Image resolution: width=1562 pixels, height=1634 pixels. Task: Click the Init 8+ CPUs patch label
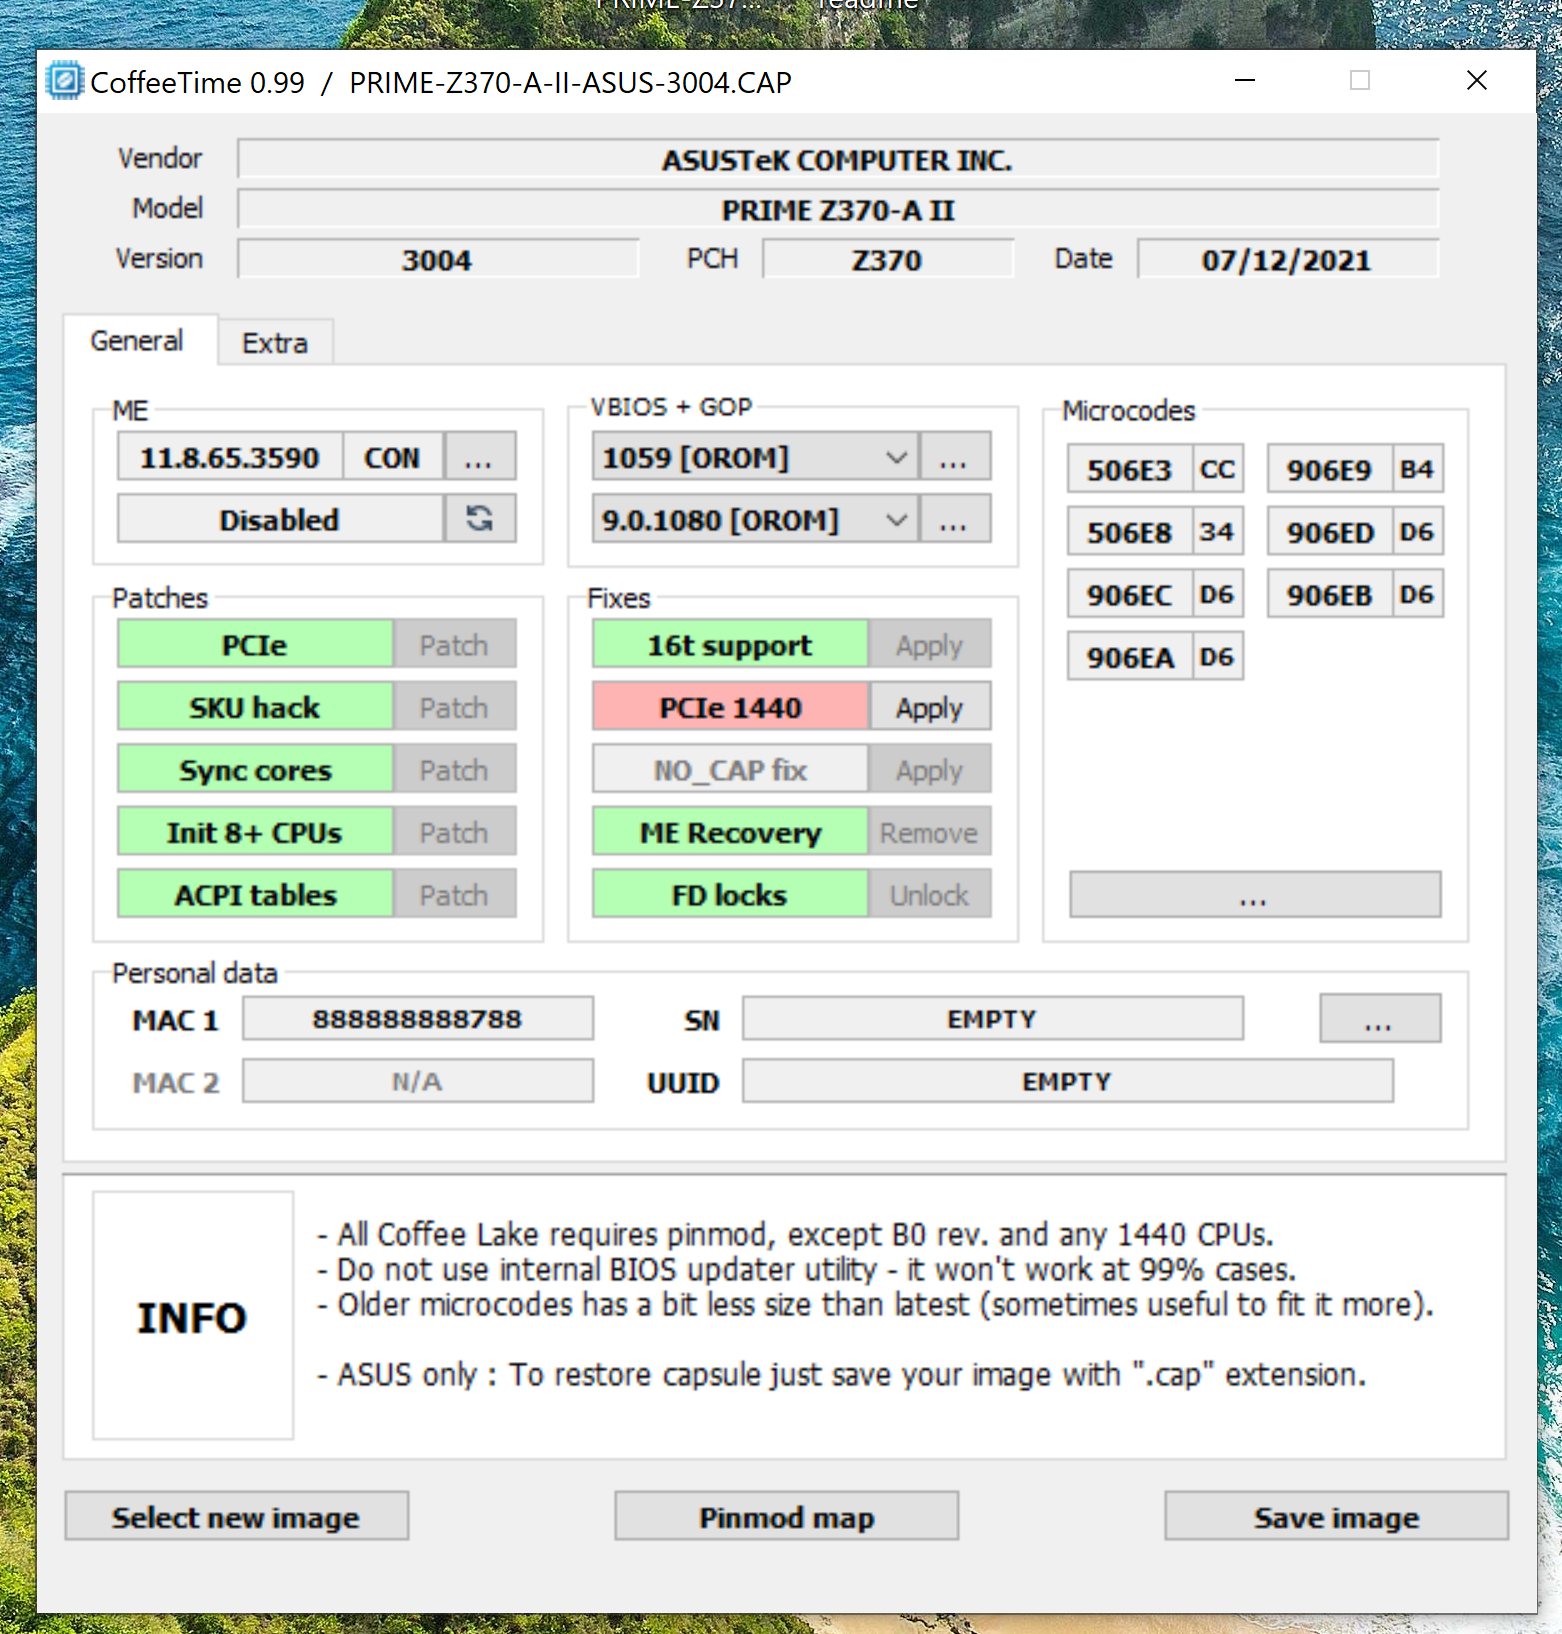coord(255,832)
